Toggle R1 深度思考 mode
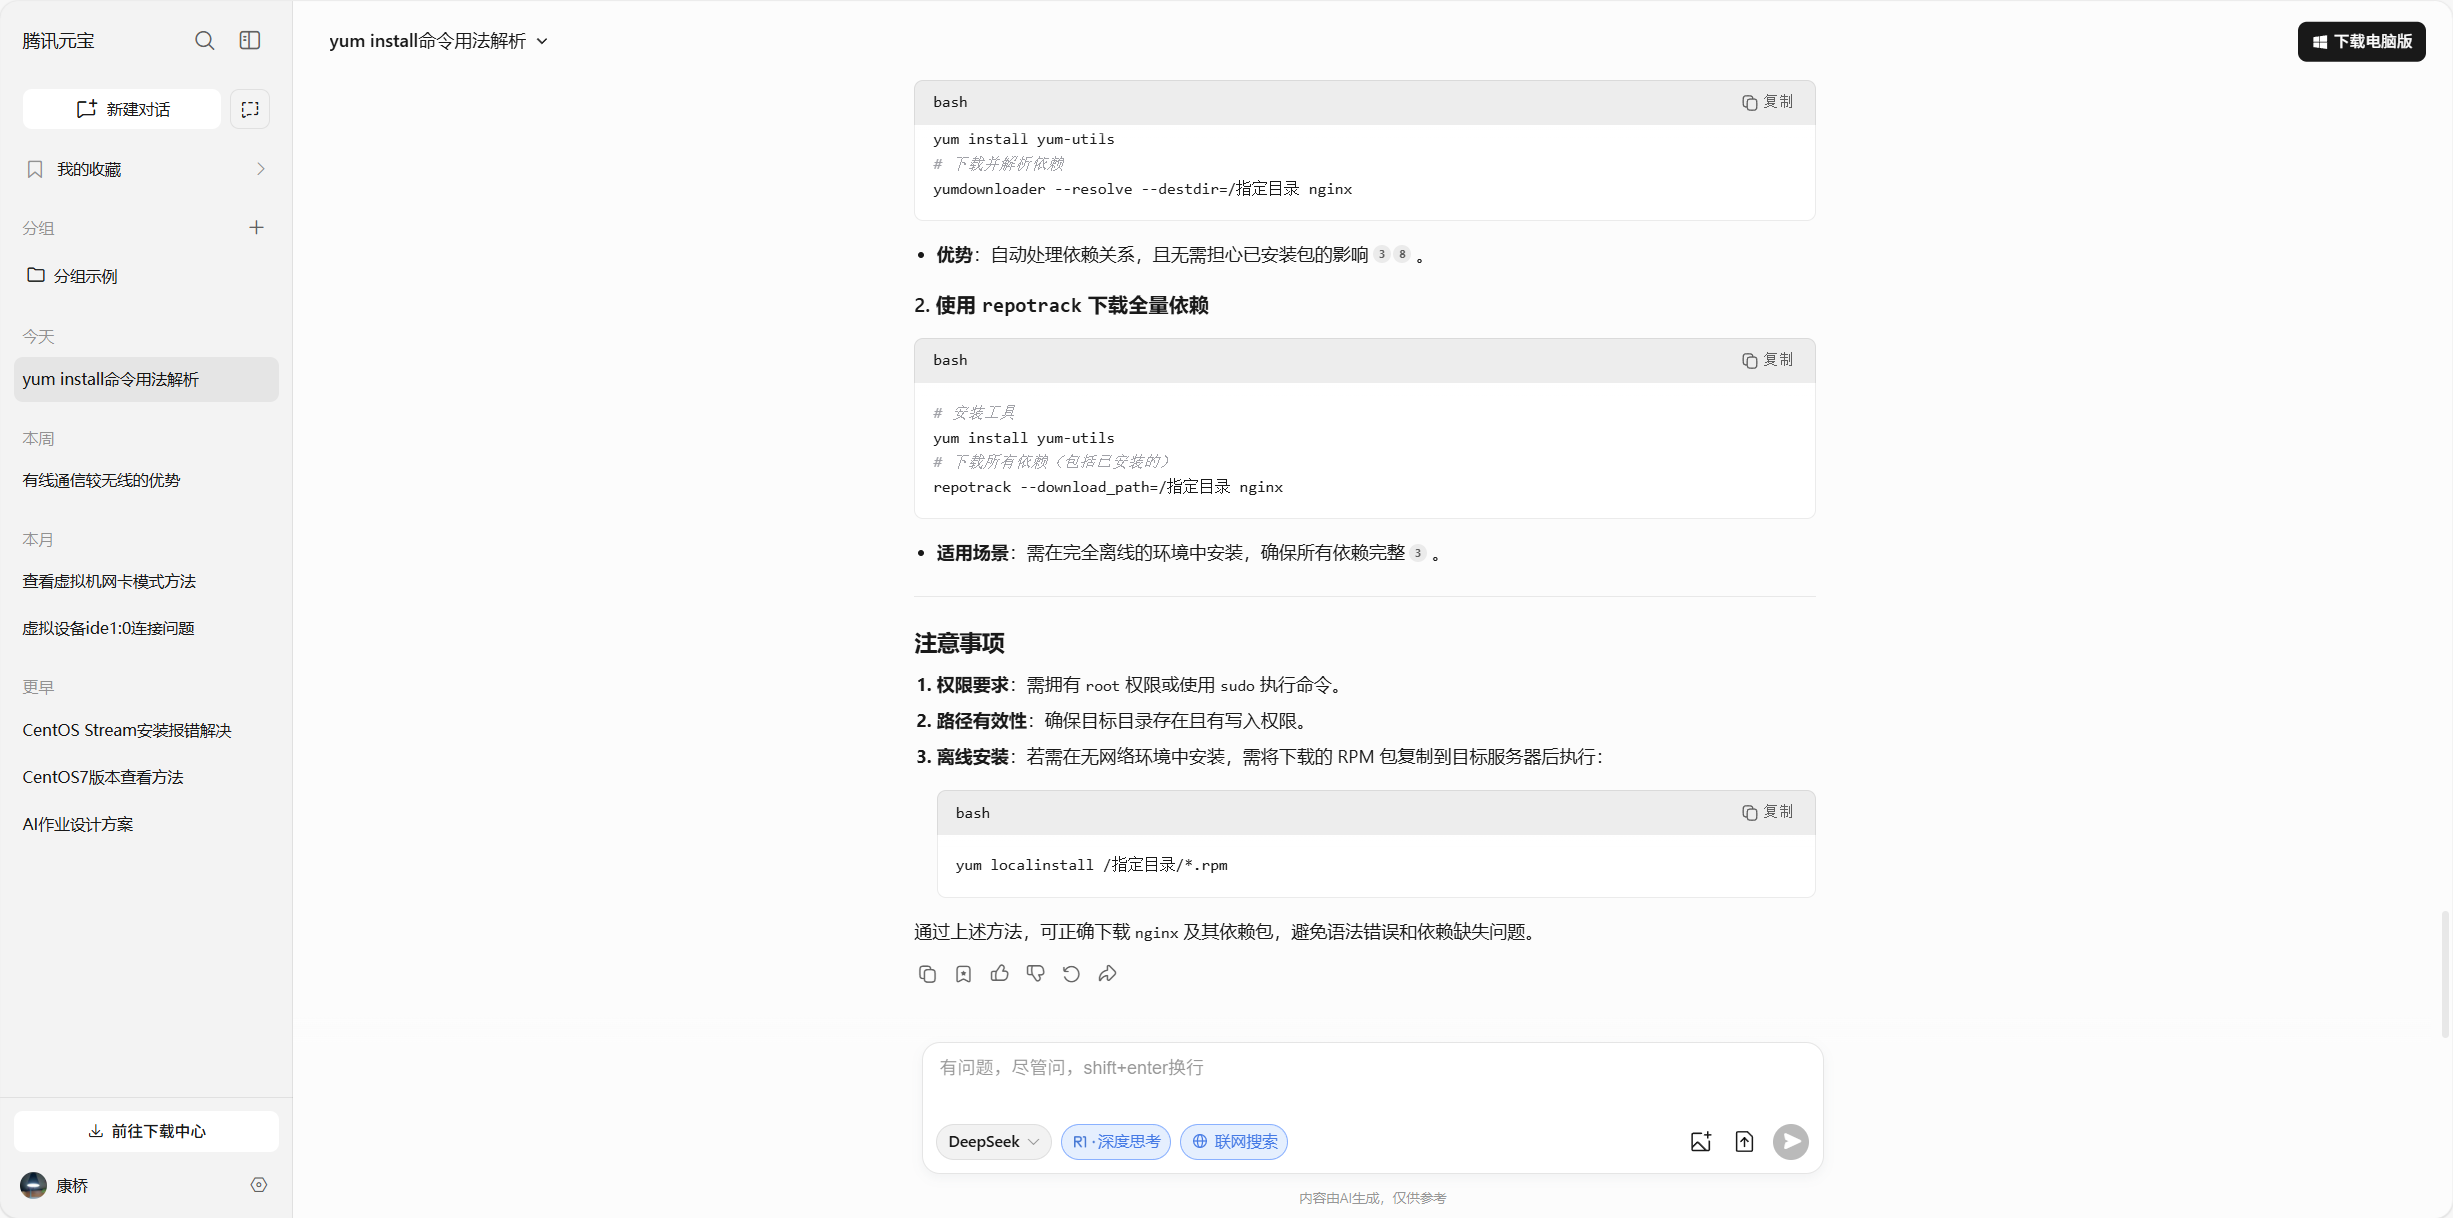Viewport: 2453px width, 1218px height. (1115, 1141)
